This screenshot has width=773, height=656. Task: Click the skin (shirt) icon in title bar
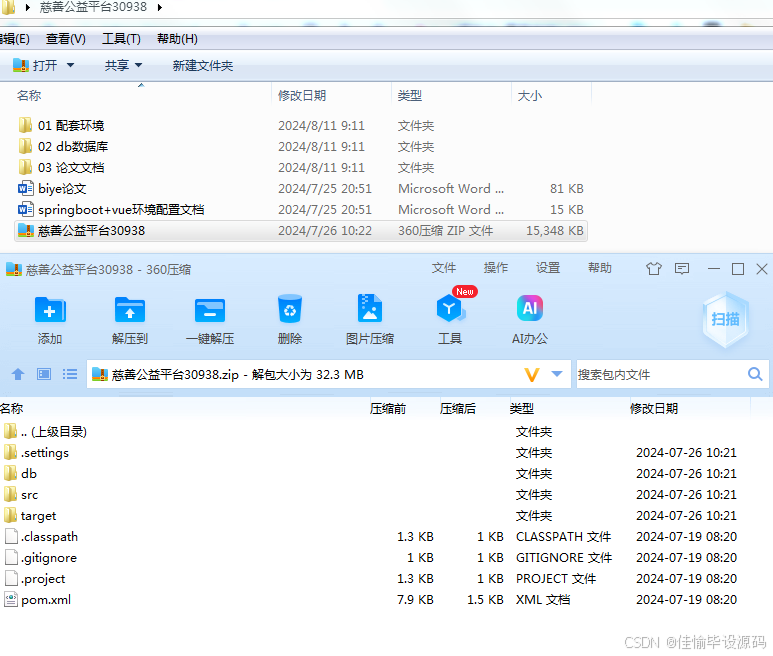654,269
